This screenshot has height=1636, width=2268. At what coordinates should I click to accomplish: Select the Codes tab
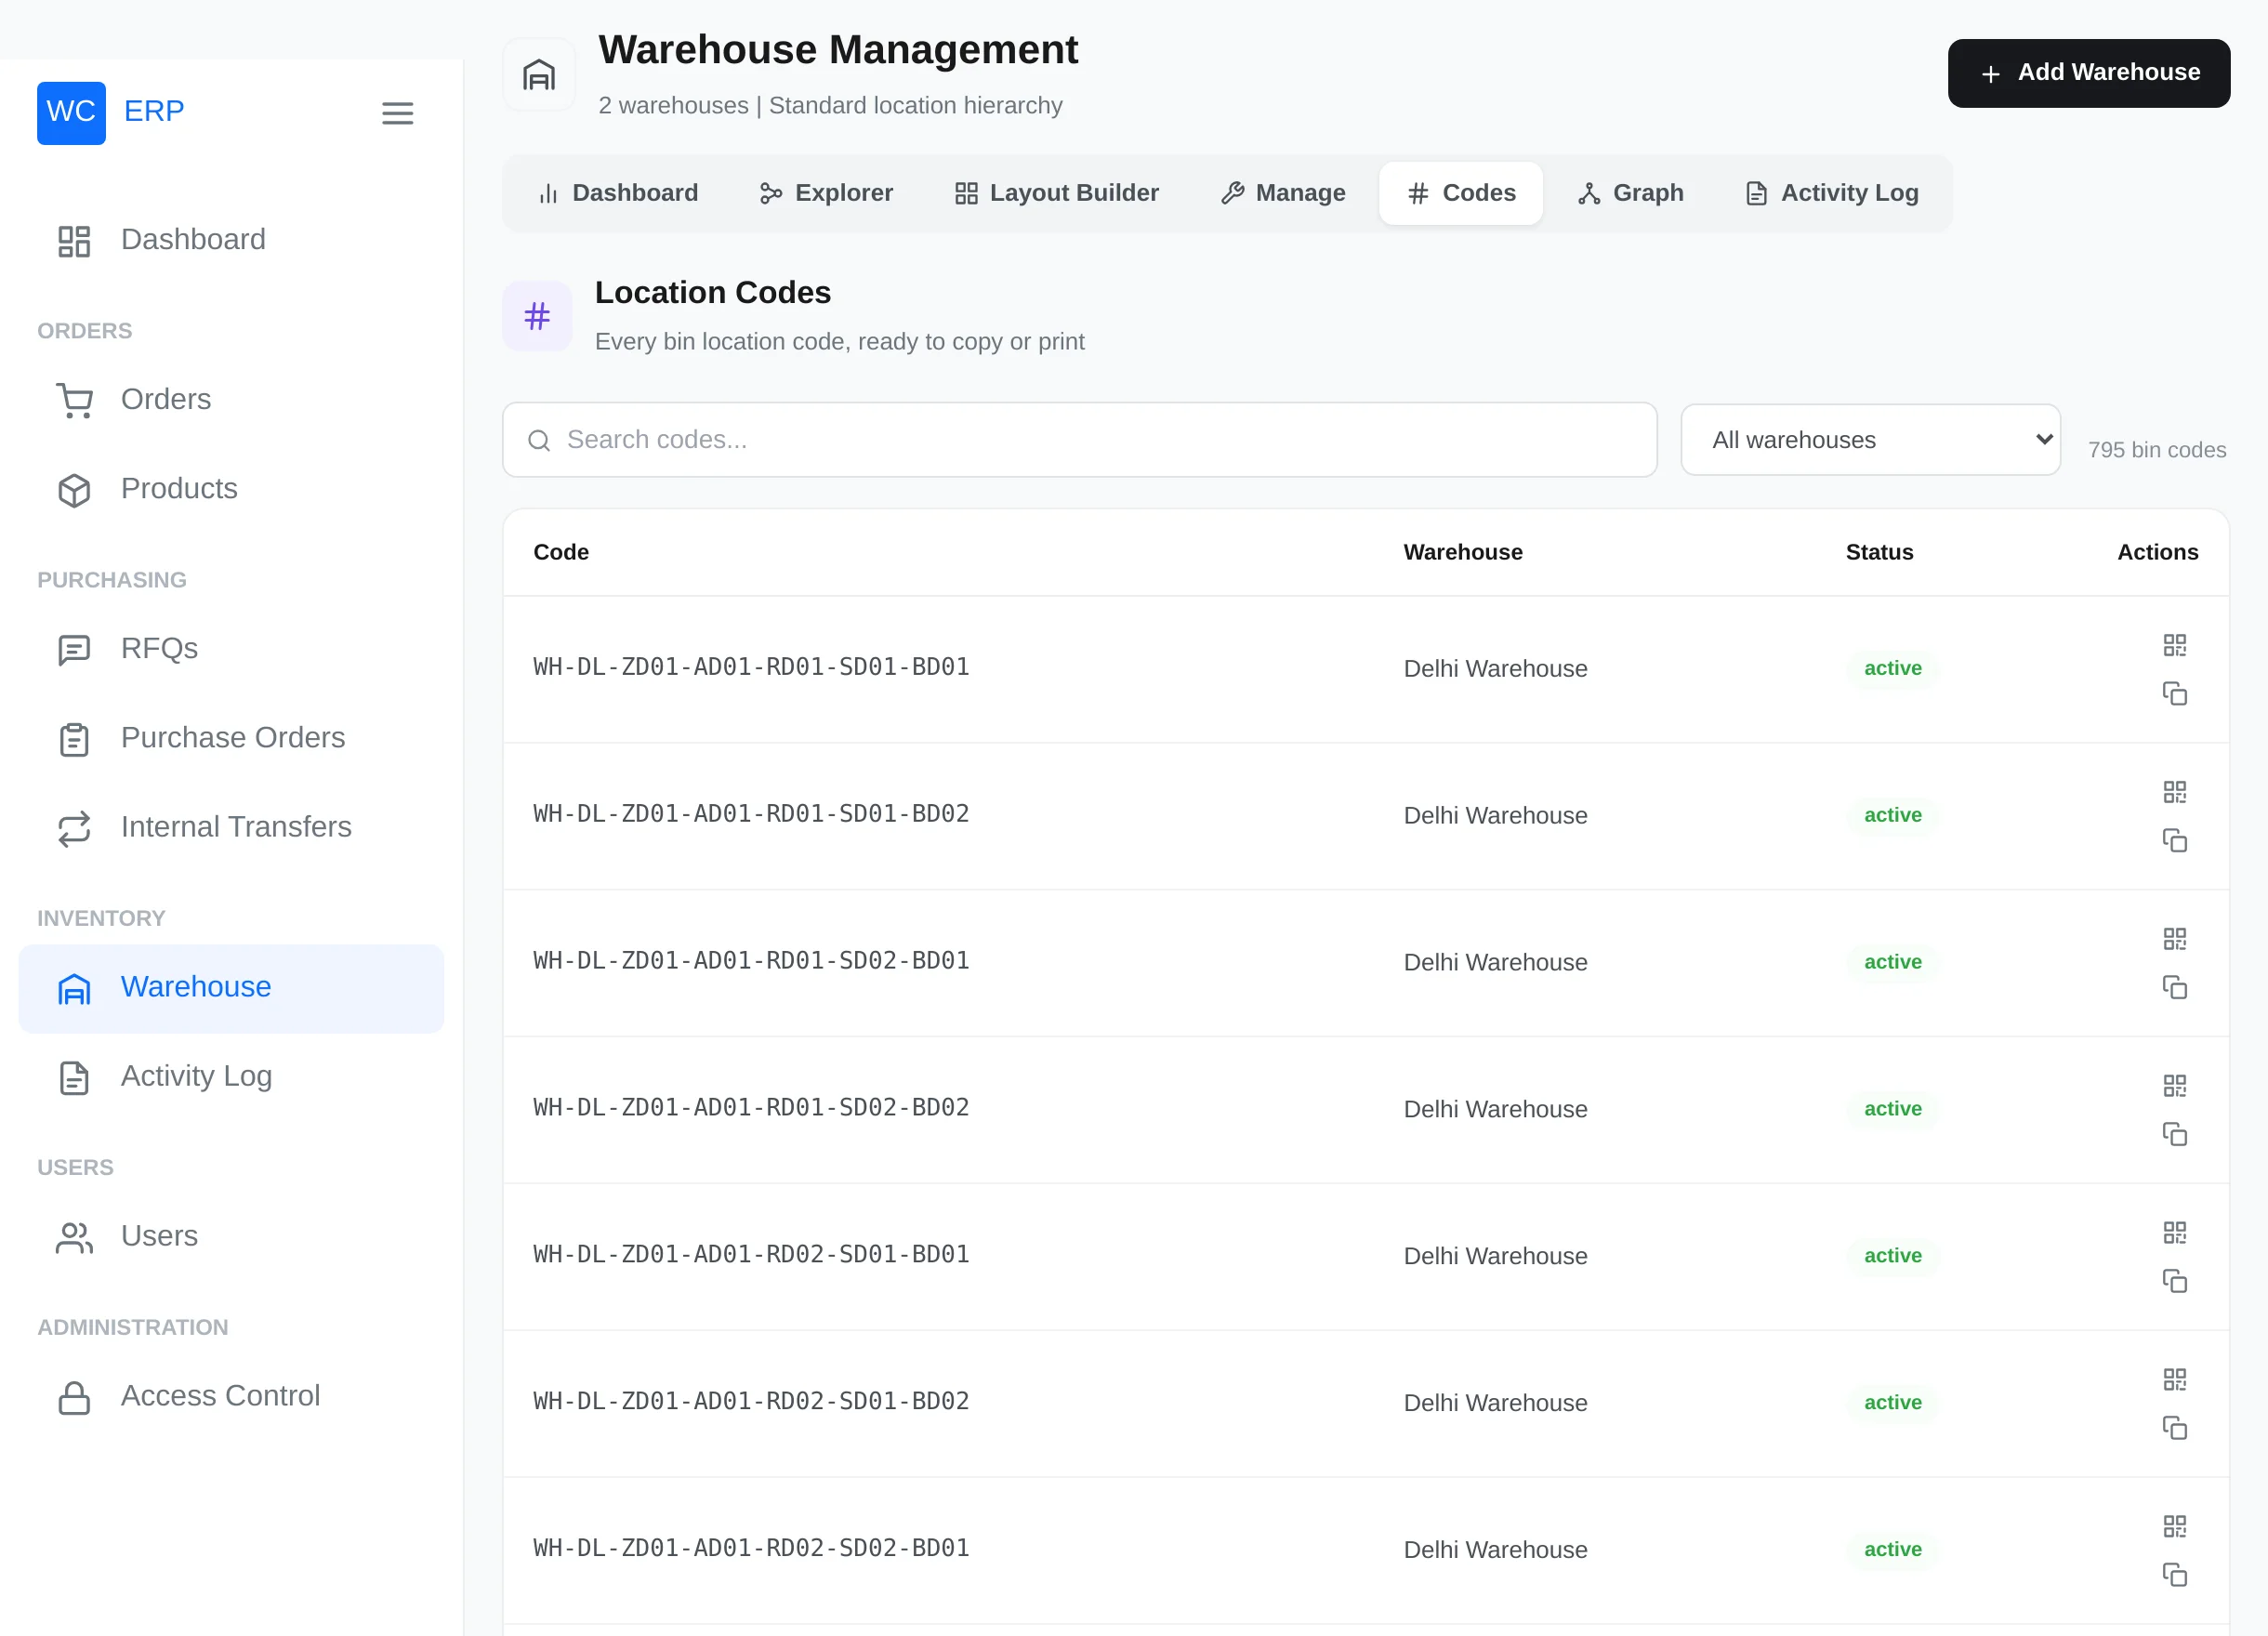coord(1460,193)
